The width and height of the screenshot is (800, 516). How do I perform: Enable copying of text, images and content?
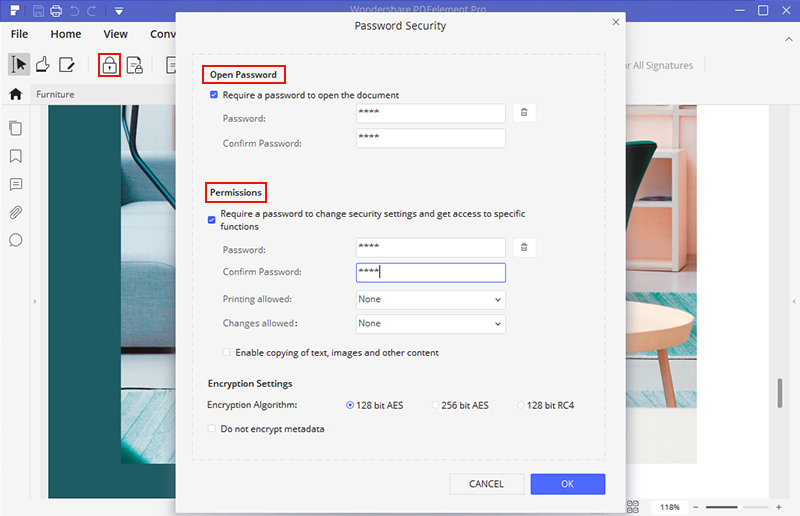click(227, 352)
